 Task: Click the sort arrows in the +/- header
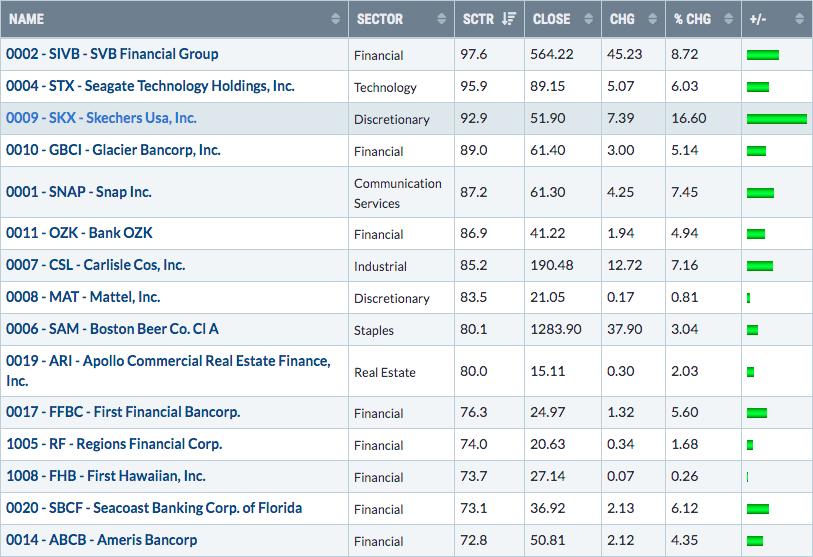pyautogui.click(x=798, y=20)
